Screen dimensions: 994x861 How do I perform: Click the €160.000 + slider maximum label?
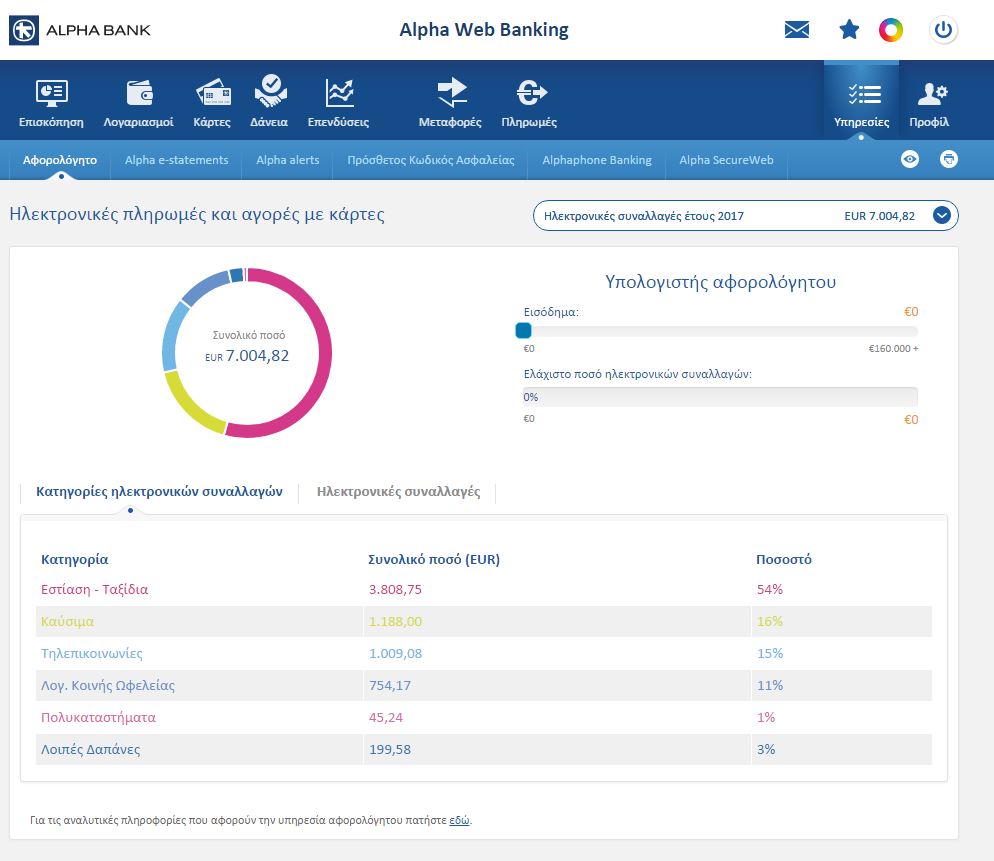point(893,349)
